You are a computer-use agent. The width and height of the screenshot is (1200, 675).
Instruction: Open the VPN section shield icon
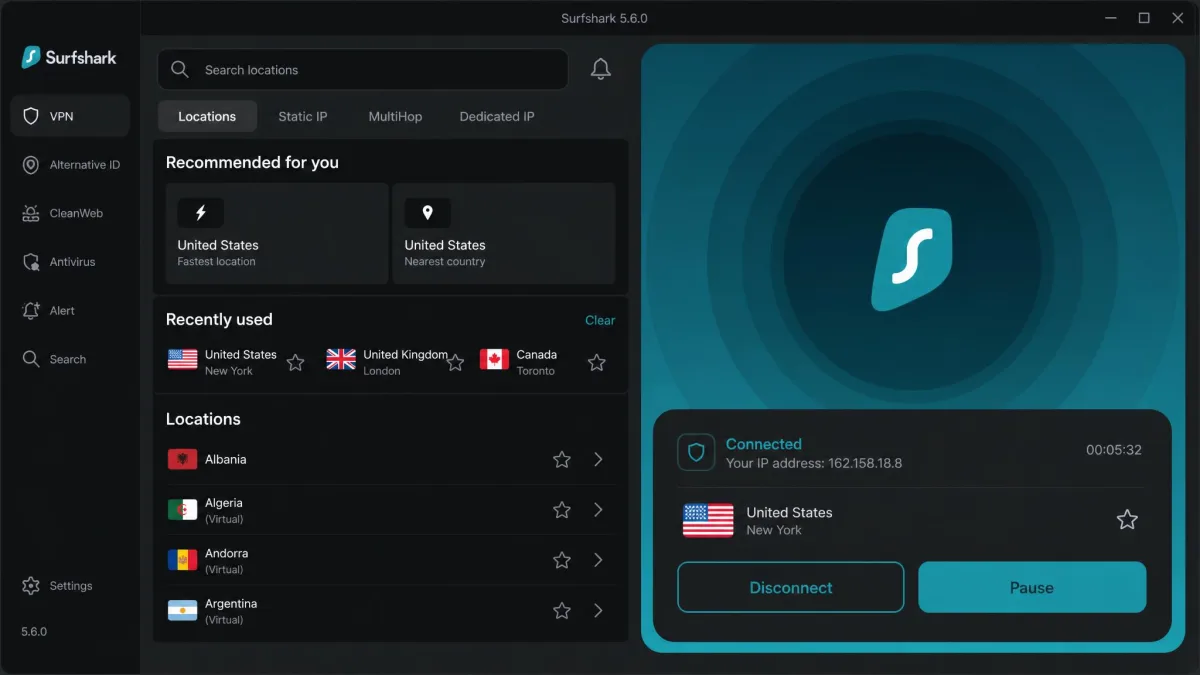coord(31,116)
